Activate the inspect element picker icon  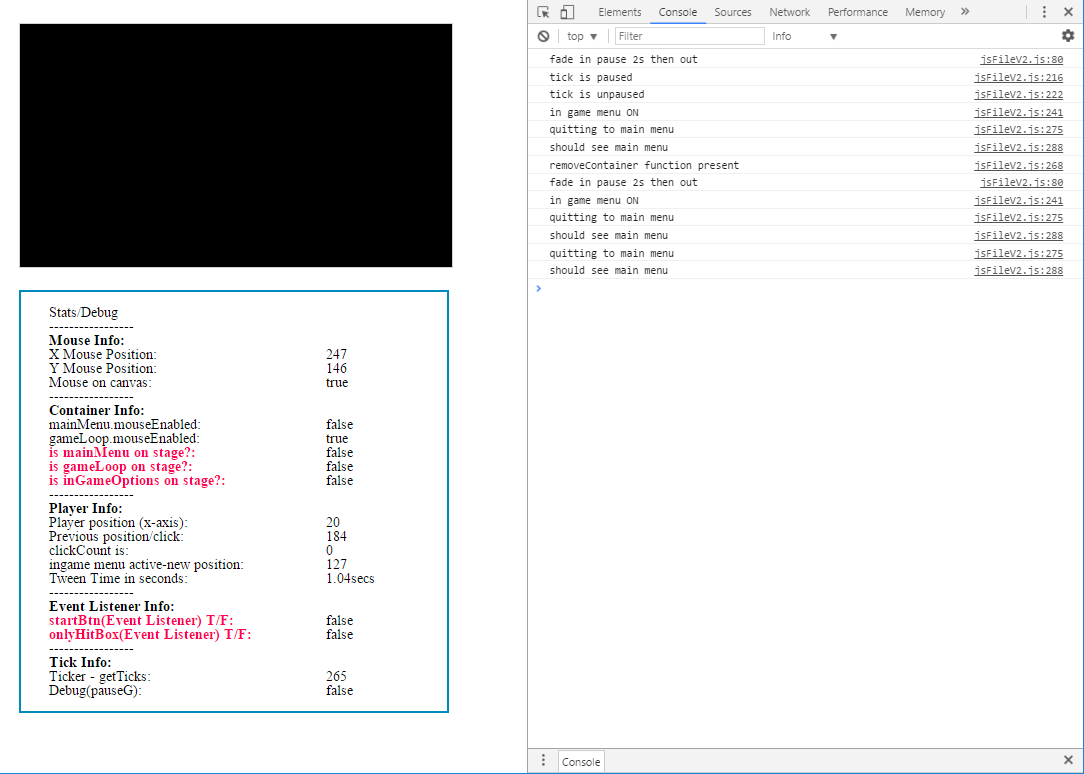[x=543, y=12]
